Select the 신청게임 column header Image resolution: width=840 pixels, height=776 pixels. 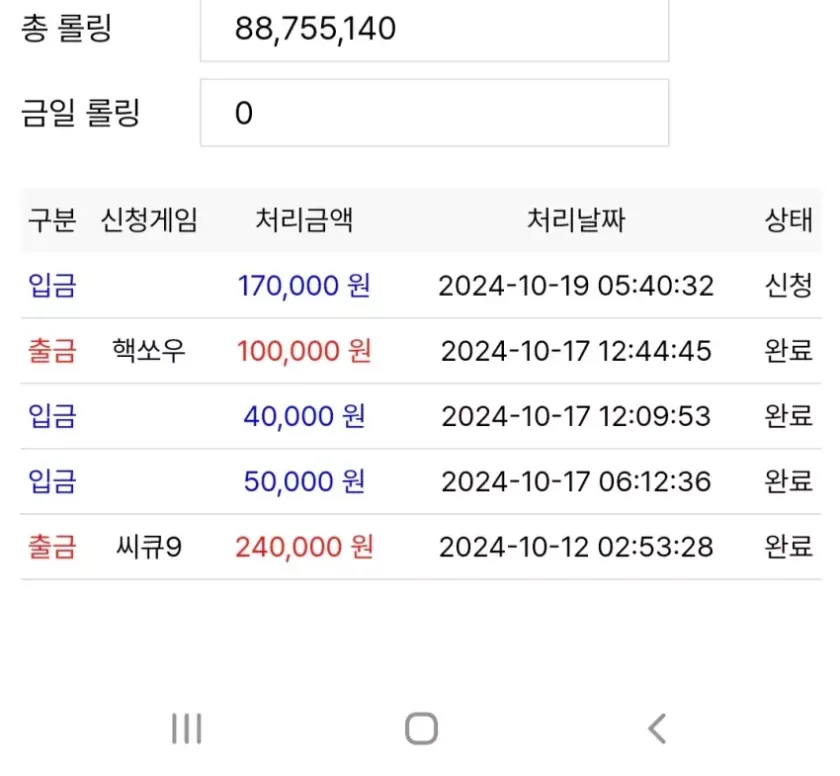tap(149, 221)
